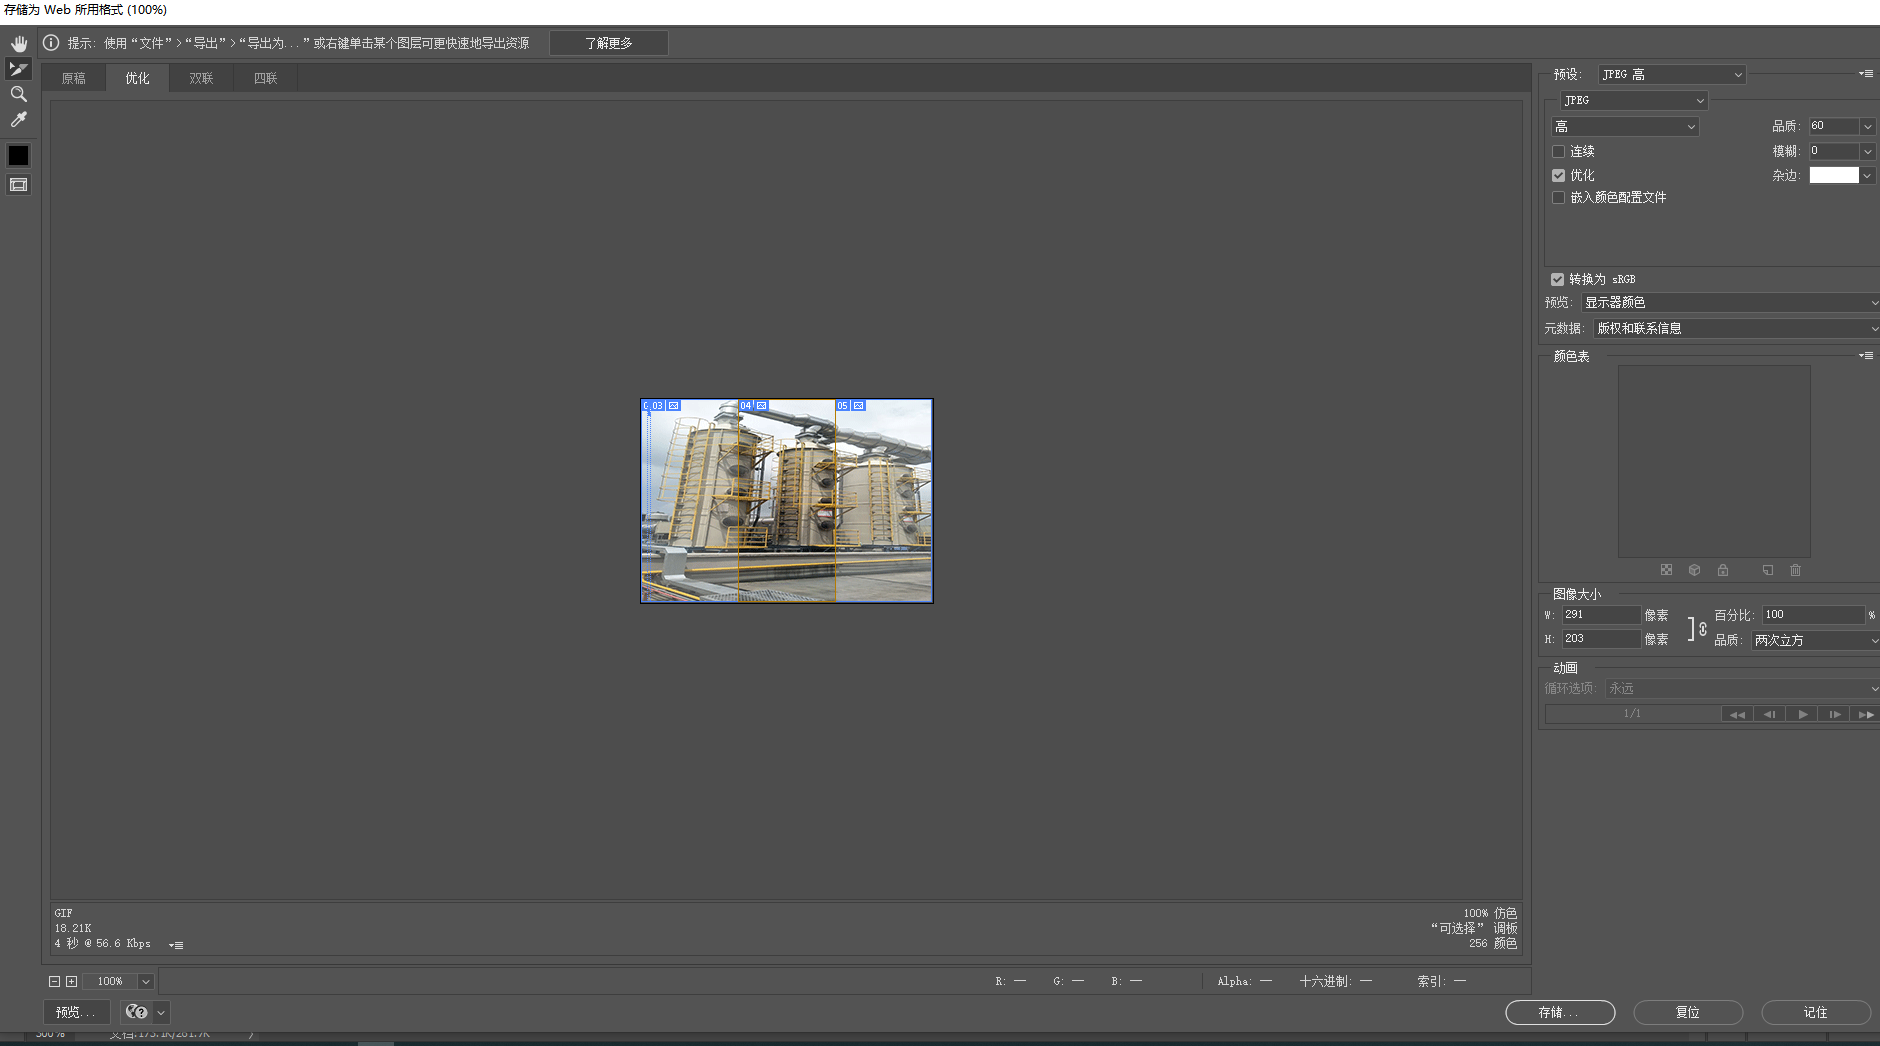Click the 存储 save button
1880x1046 pixels.
[x=1559, y=1012]
